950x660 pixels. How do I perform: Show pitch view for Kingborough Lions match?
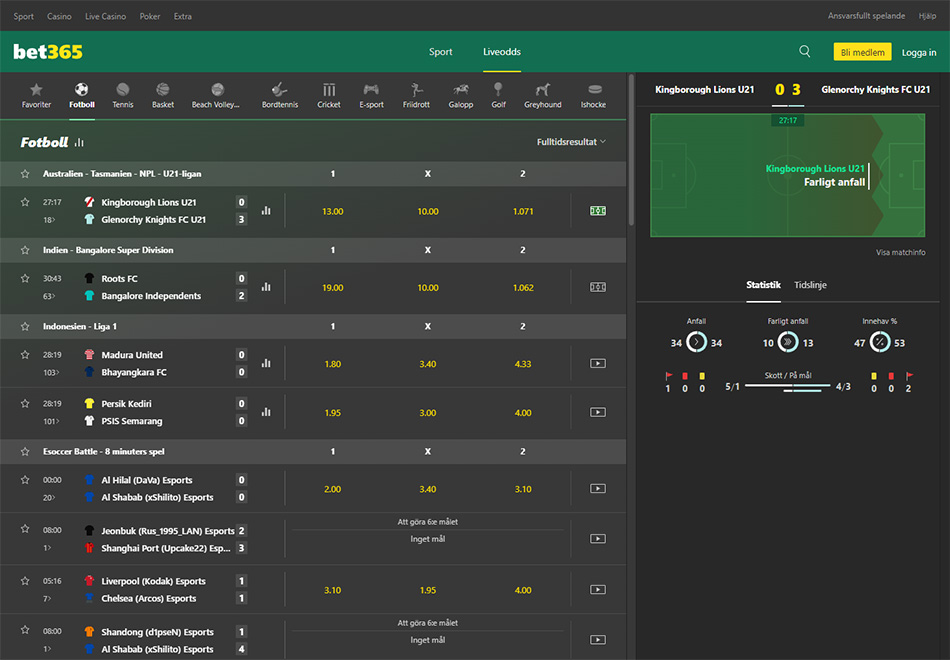[x=598, y=211]
